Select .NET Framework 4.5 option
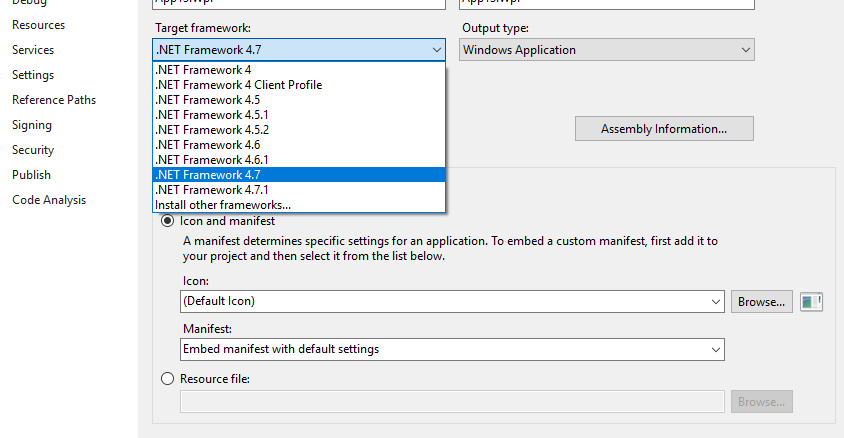Image resolution: width=844 pixels, height=438 pixels. tap(299, 100)
